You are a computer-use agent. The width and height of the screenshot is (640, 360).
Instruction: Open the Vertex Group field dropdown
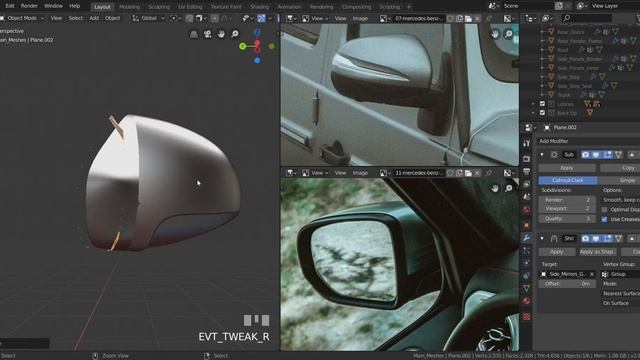coord(621,274)
